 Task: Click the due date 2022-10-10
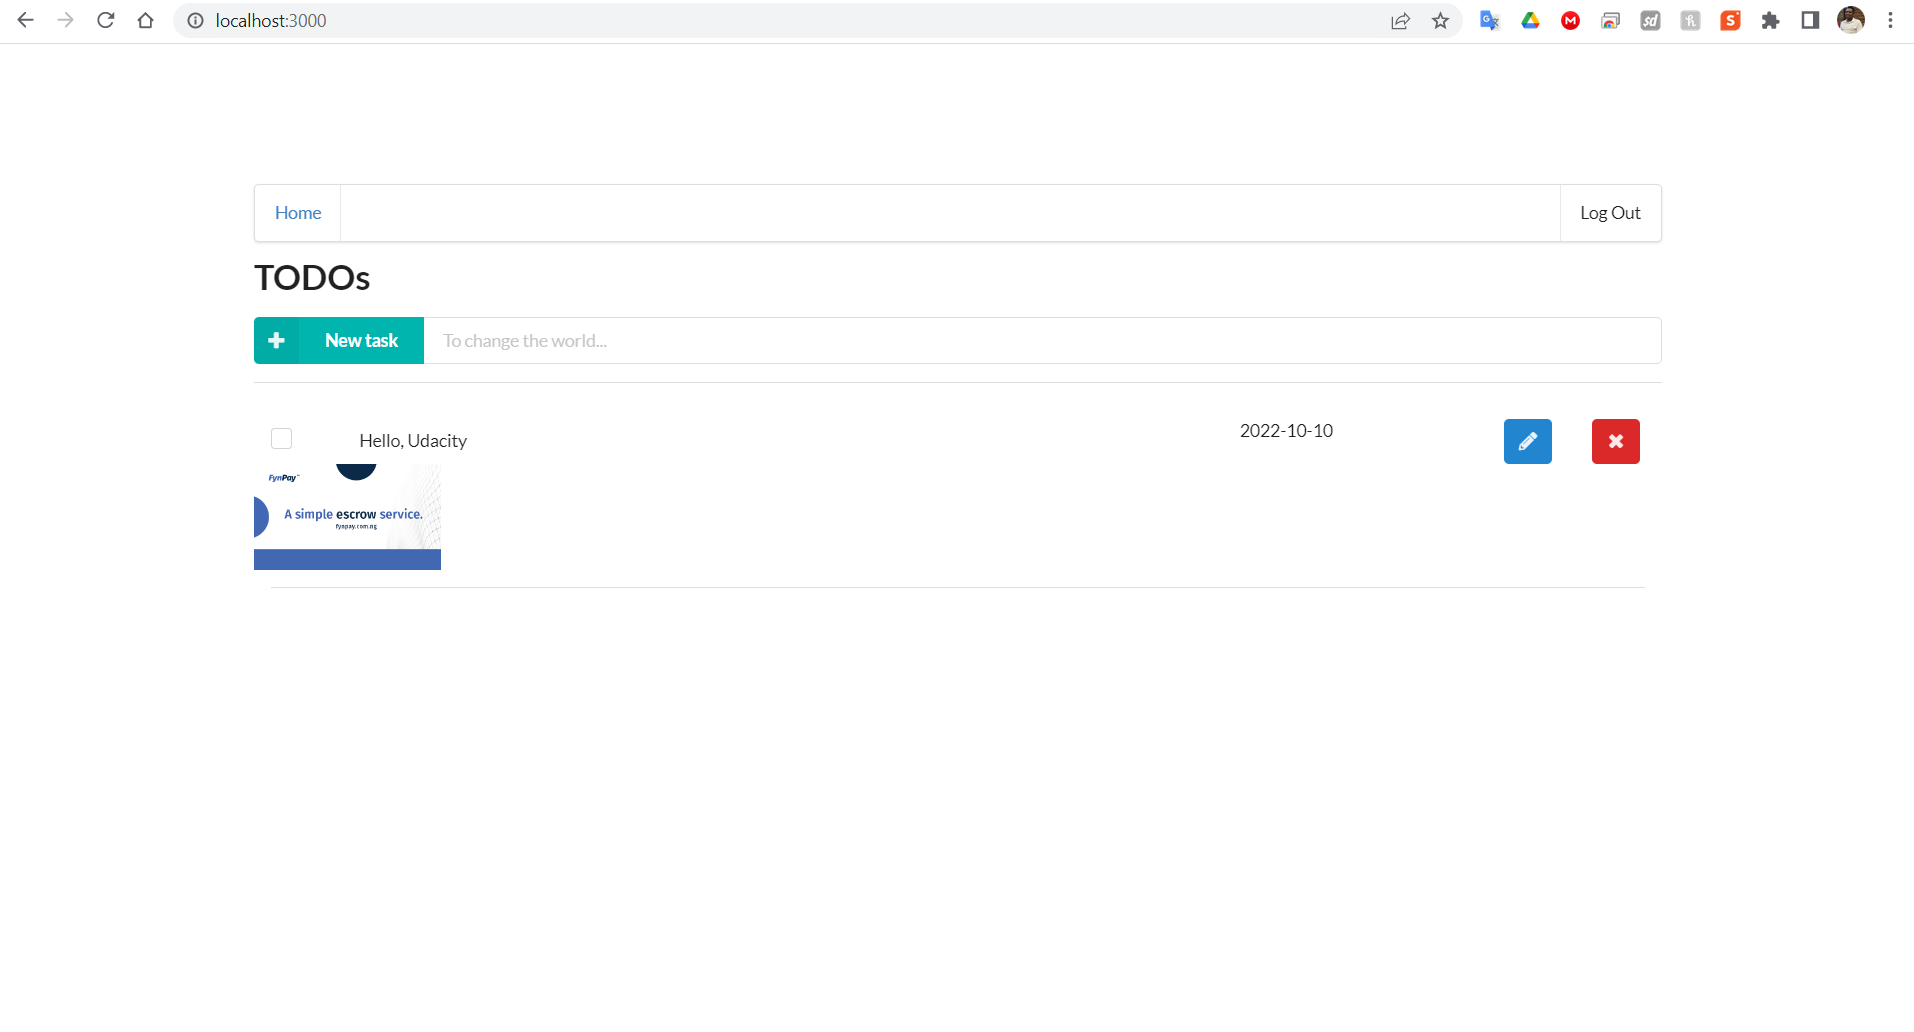(1286, 431)
